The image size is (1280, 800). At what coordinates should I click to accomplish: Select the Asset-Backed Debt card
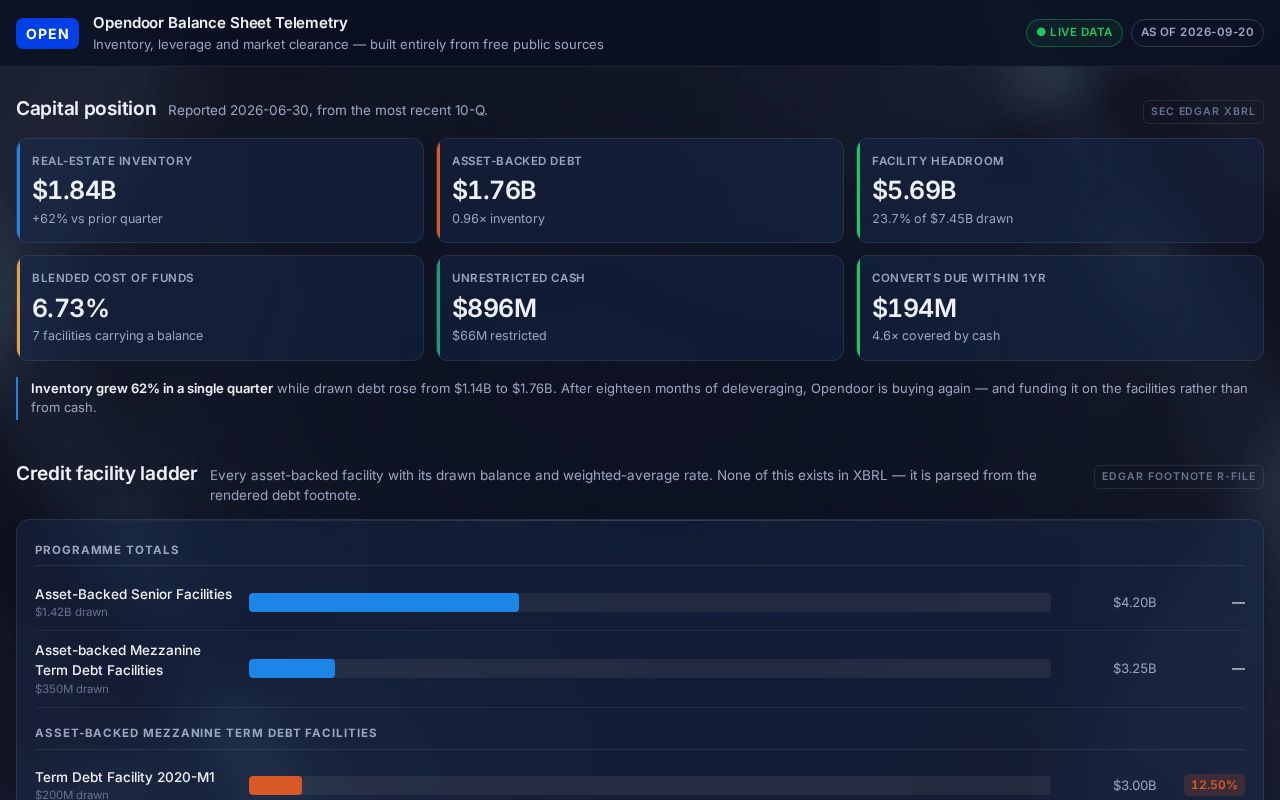pos(640,190)
